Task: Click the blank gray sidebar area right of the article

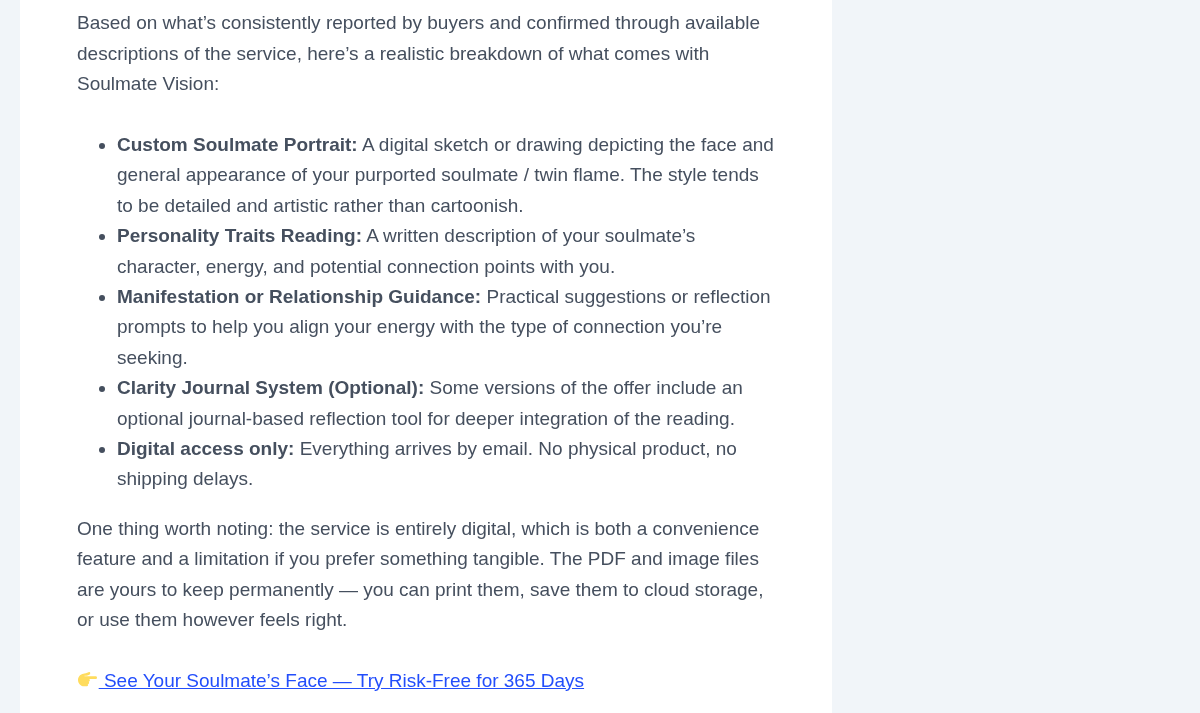Action: [x=1016, y=356]
